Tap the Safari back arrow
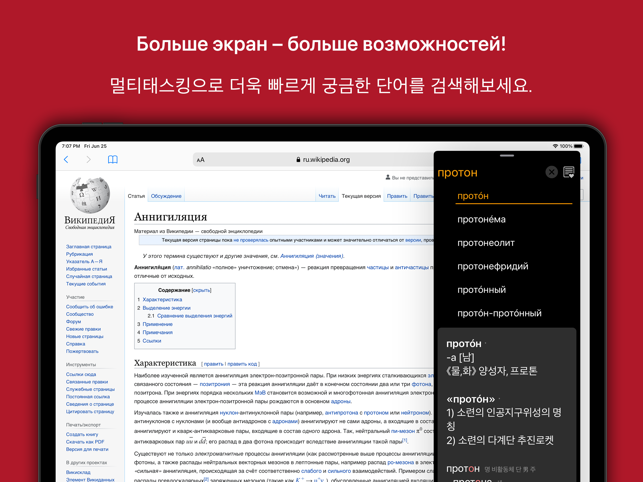 [x=67, y=160]
